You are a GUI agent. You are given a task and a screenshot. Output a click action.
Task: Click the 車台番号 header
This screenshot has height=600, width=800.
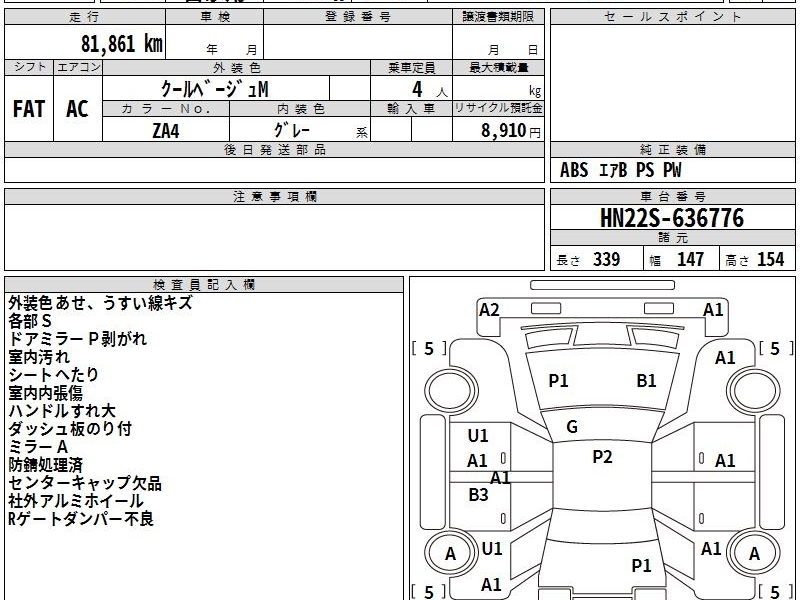click(672, 196)
